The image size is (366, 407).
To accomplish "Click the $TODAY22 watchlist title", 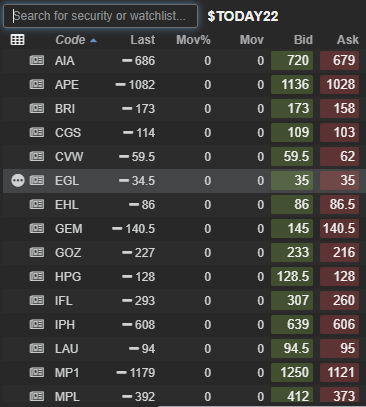I will [x=243, y=16].
